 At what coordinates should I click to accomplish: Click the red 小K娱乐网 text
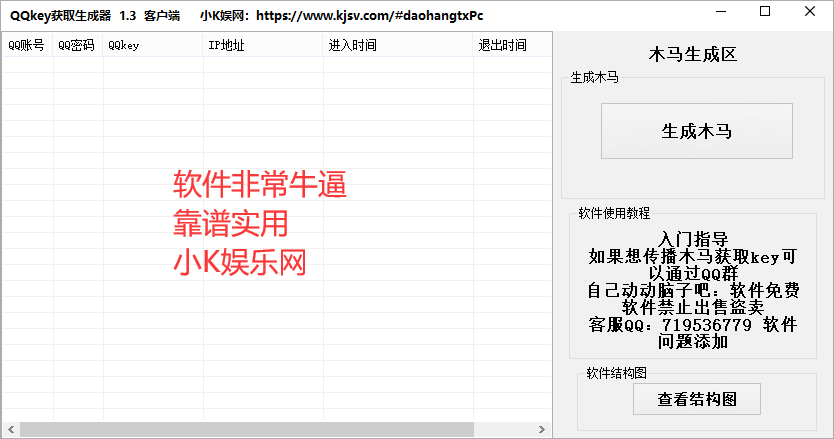pos(240,262)
